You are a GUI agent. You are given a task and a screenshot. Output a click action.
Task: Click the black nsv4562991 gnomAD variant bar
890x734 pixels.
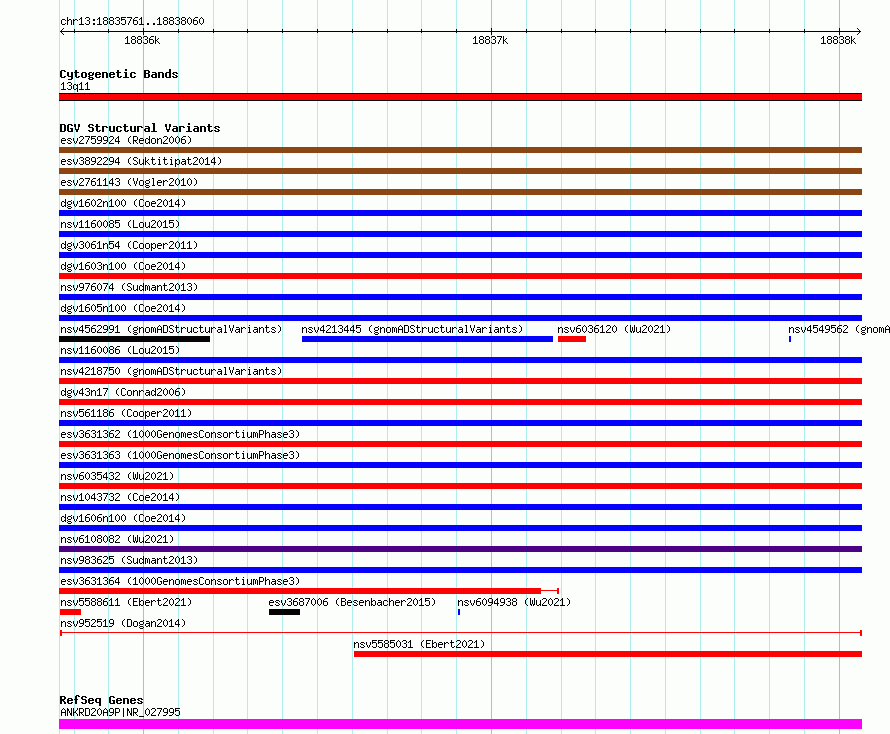point(135,339)
